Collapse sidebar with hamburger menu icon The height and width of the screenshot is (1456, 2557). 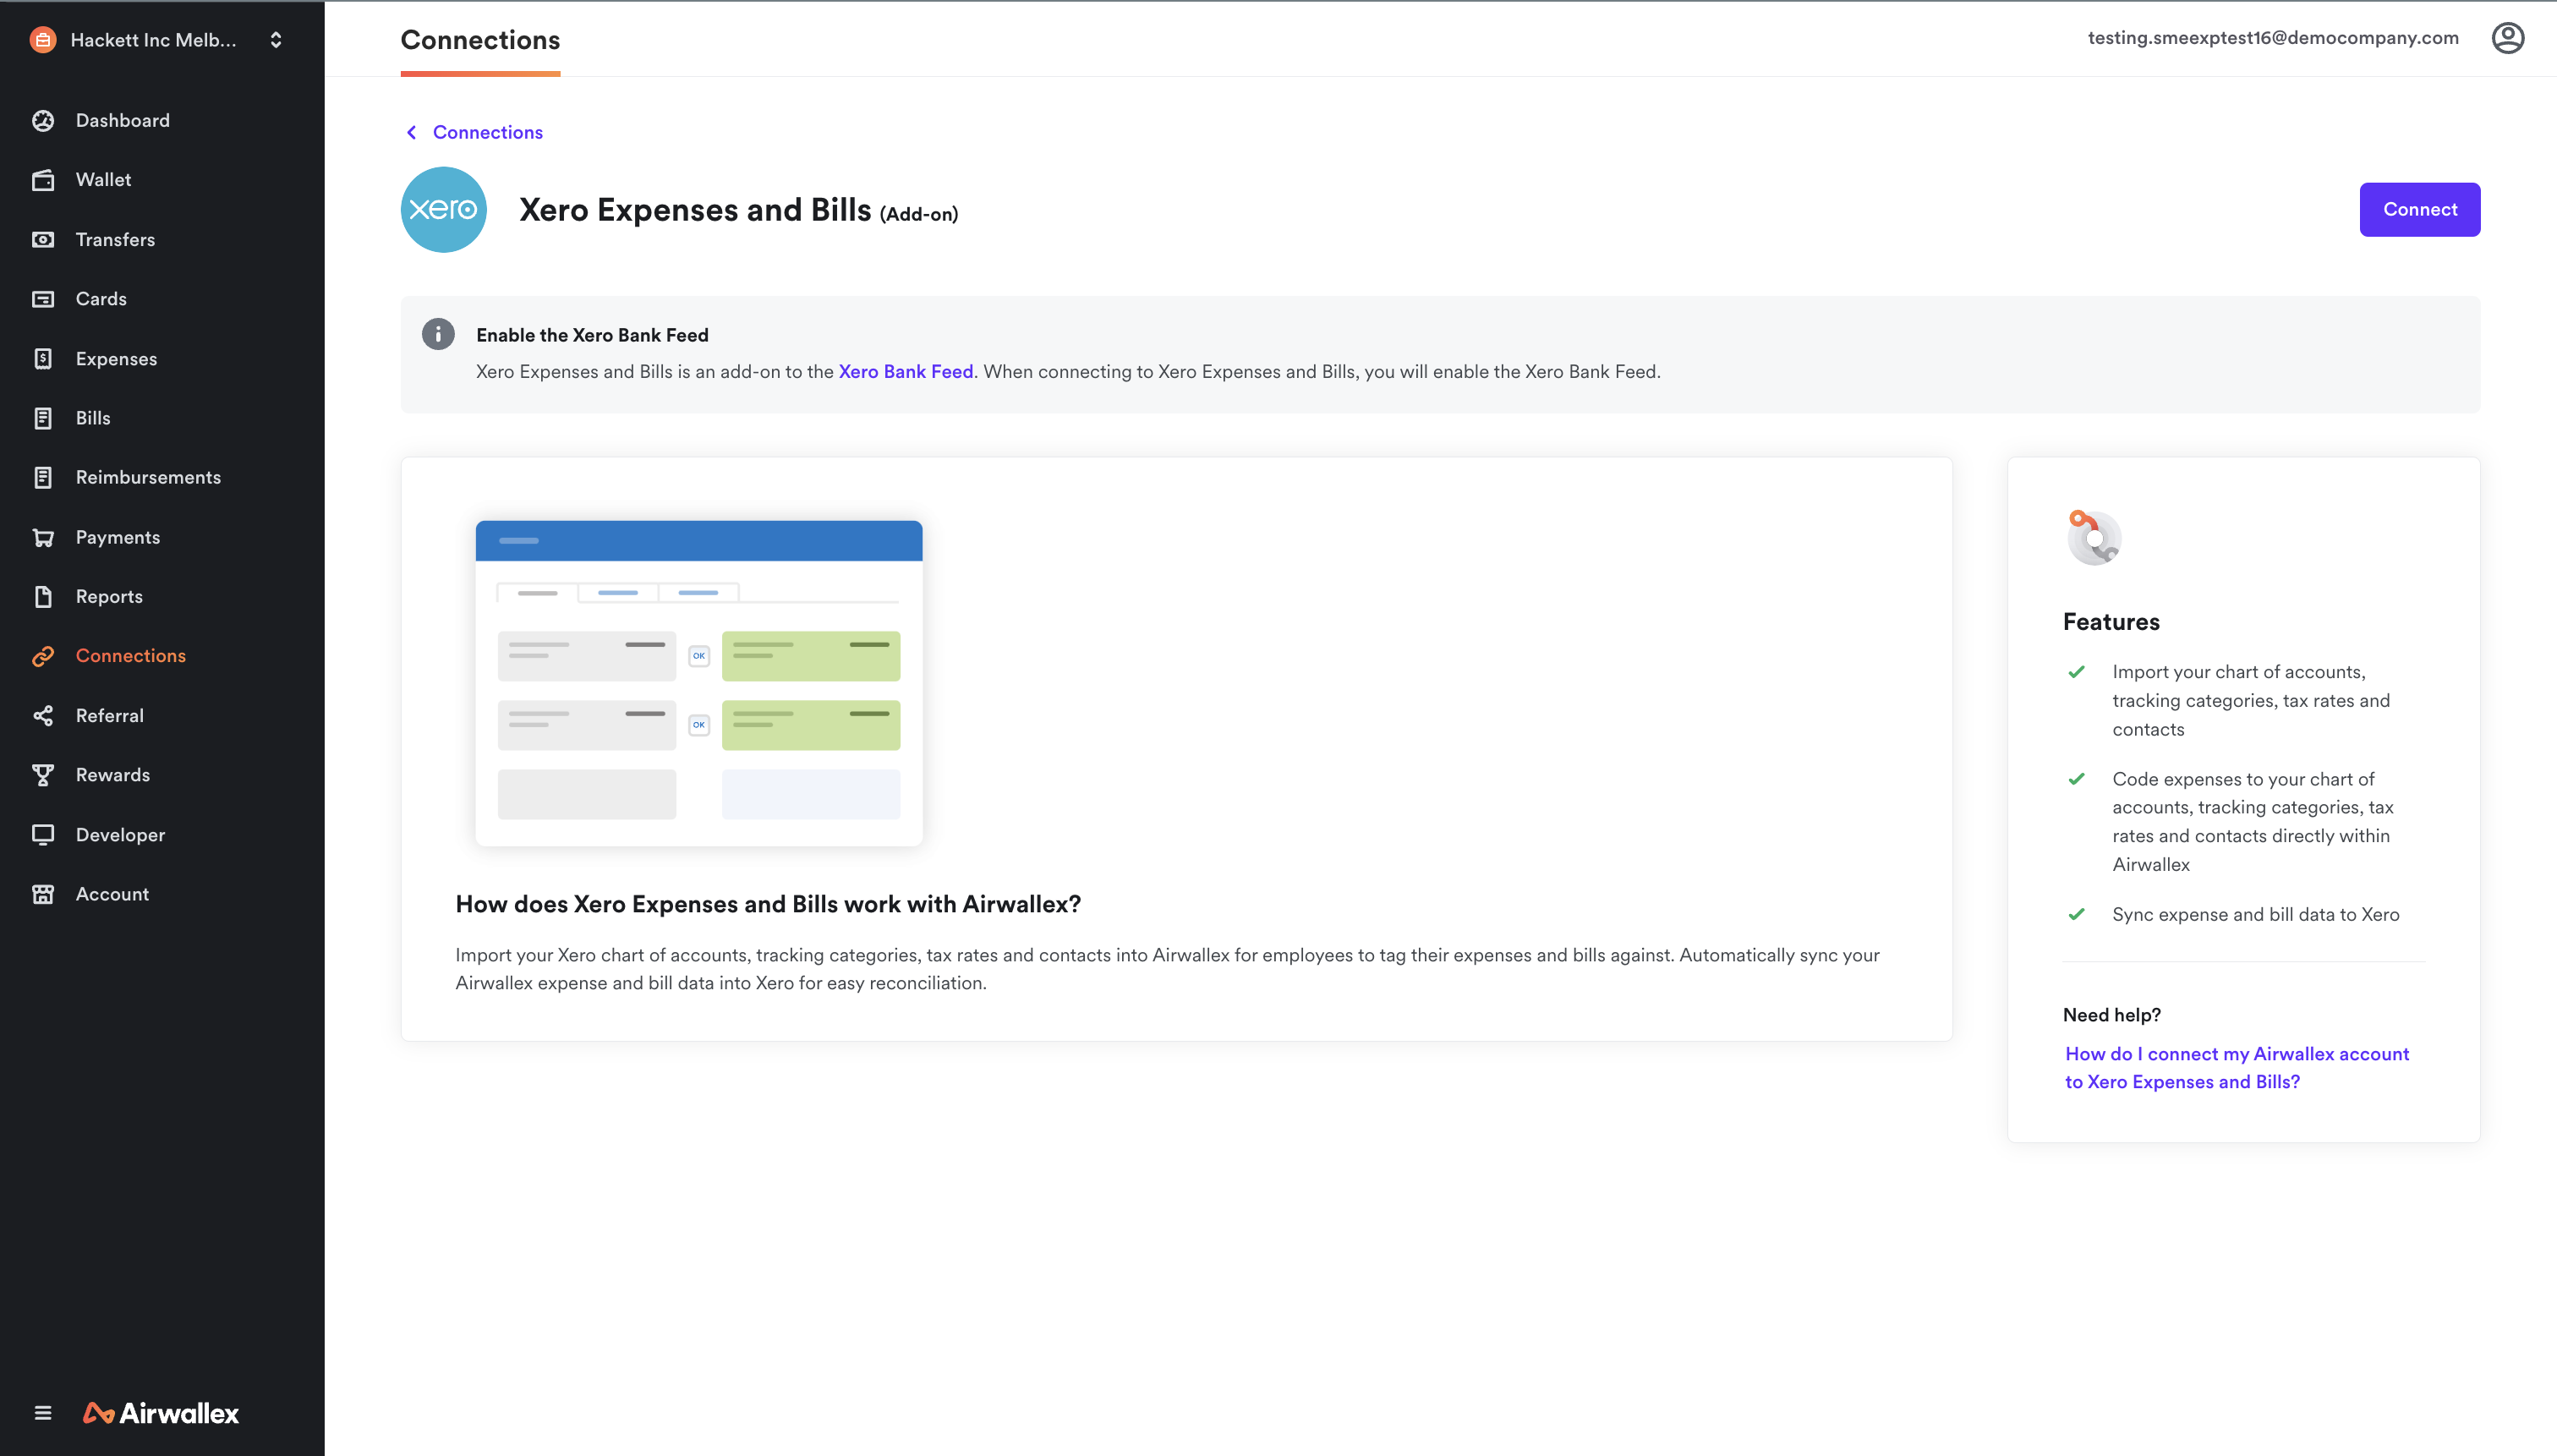pos(43,1413)
